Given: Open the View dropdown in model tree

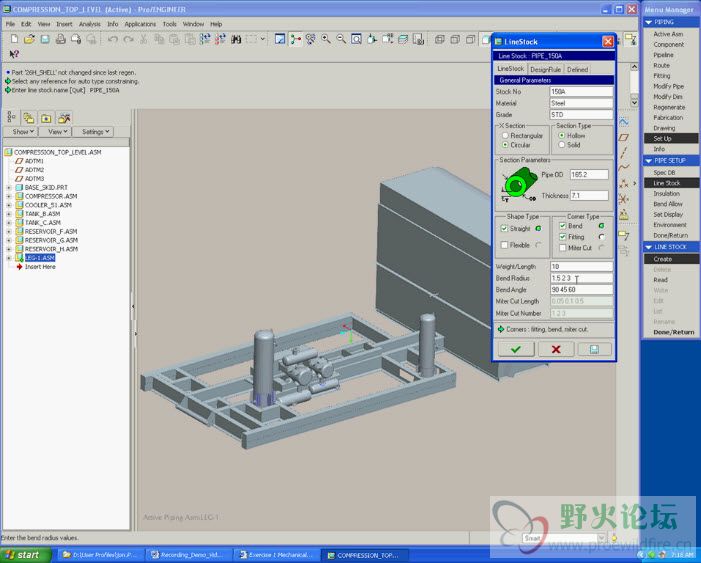Looking at the screenshot, I should point(56,131).
